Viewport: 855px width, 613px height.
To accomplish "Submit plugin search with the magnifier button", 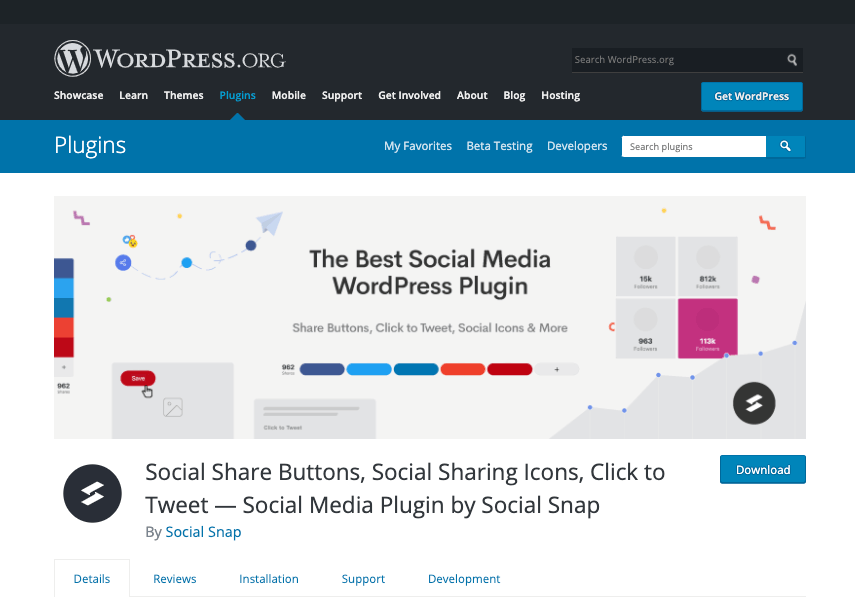I will [x=785, y=146].
